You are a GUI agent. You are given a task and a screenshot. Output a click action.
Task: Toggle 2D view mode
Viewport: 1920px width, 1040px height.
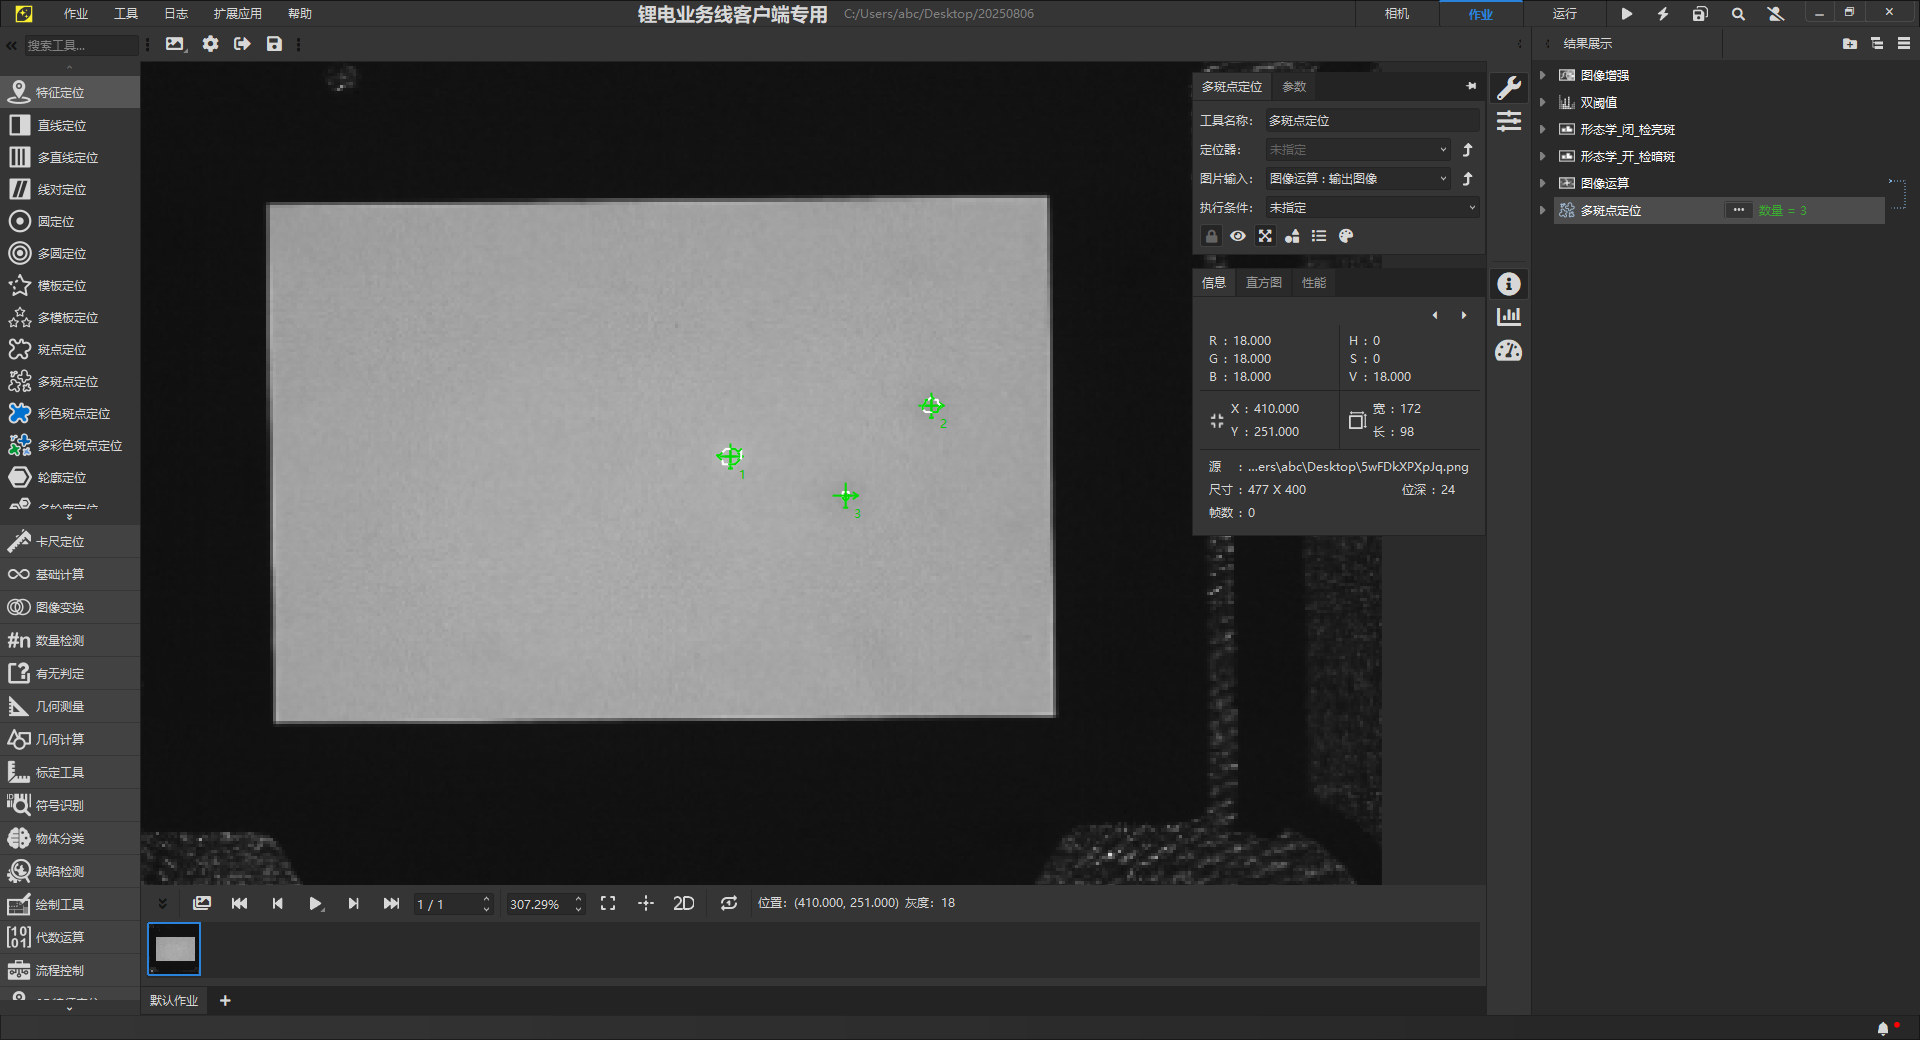point(683,903)
